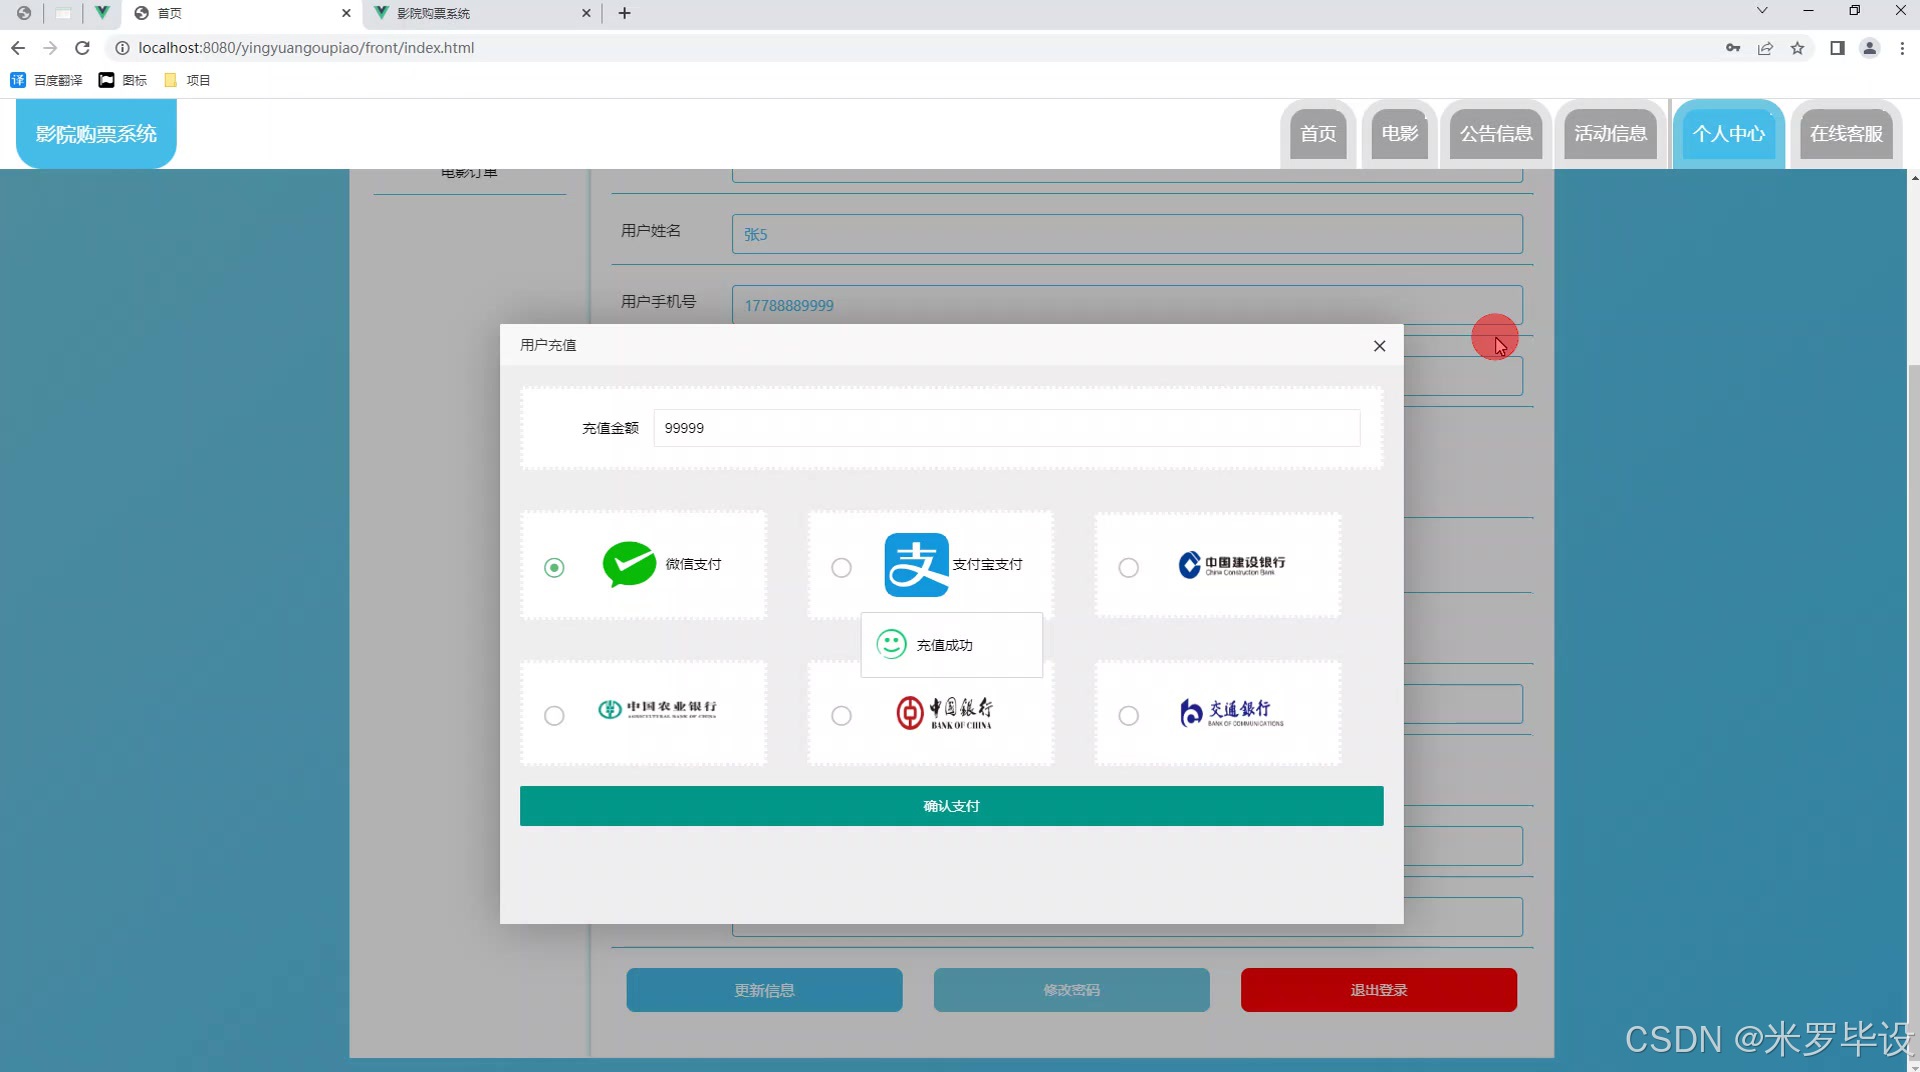Select the Bank of Communications radio button
This screenshot has height=1072, width=1920.
click(x=1128, y=715)
